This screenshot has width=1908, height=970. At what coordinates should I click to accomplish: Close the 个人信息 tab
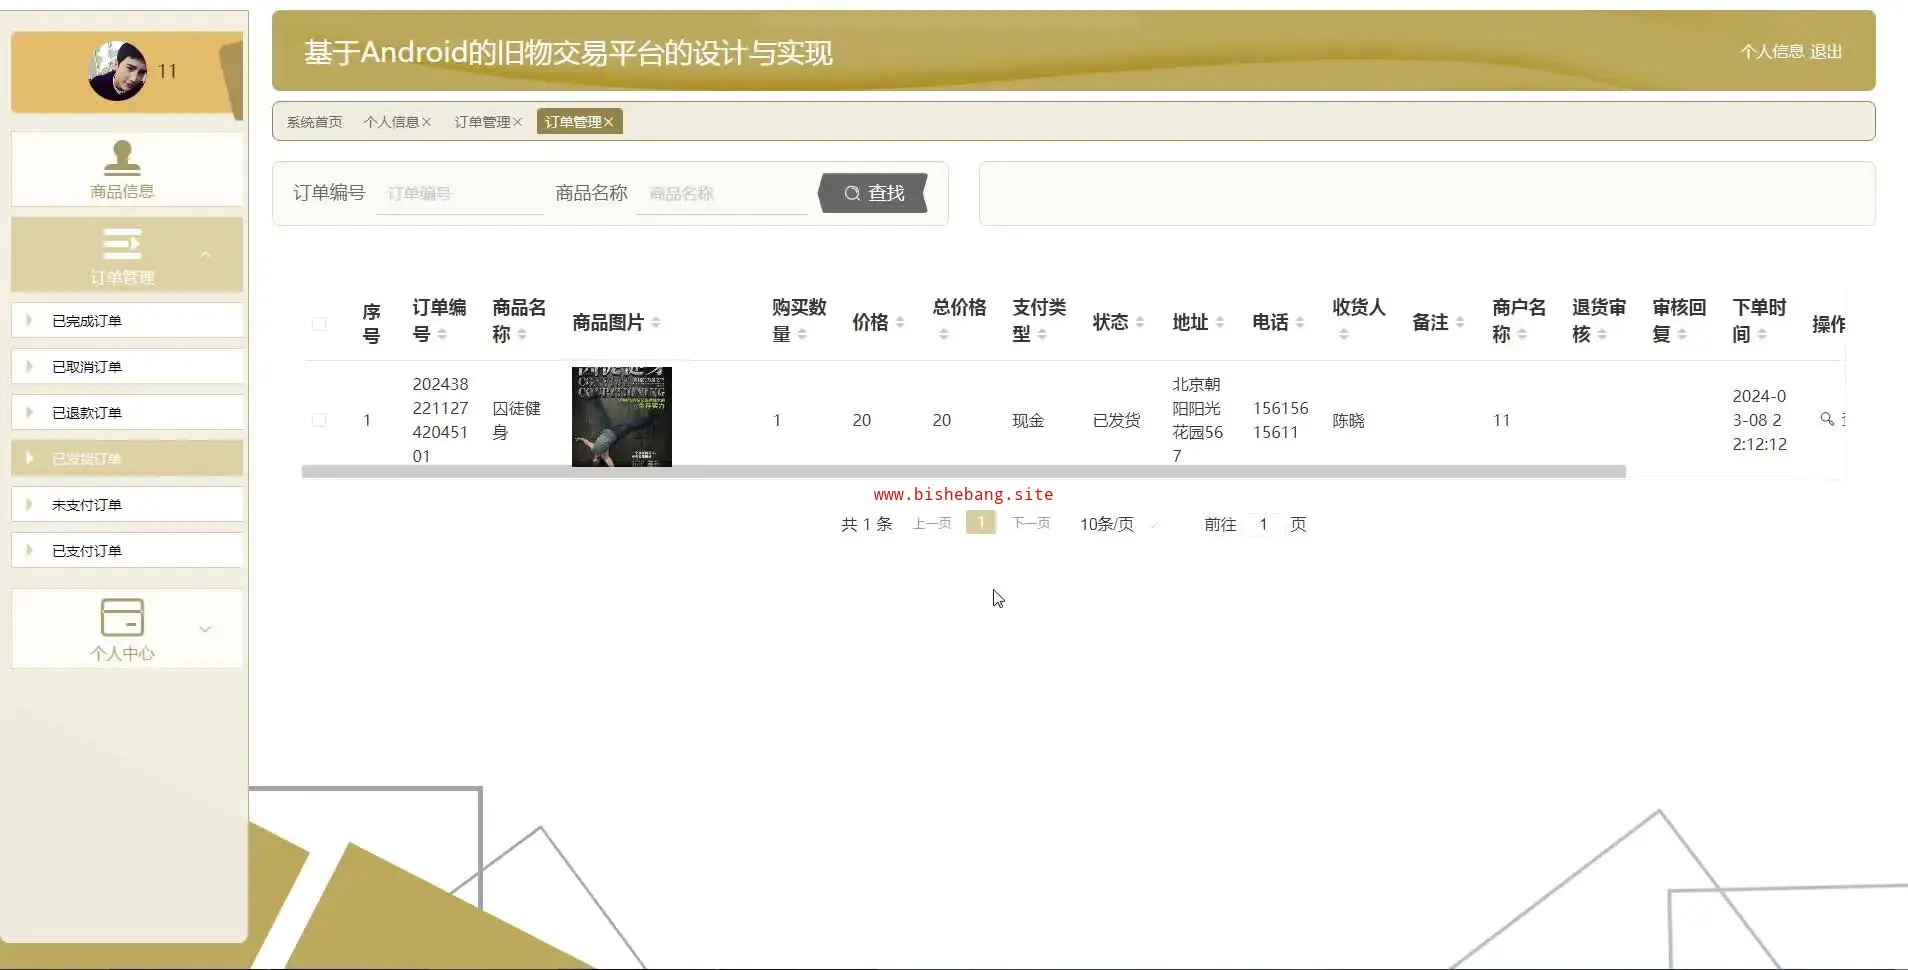427,122
